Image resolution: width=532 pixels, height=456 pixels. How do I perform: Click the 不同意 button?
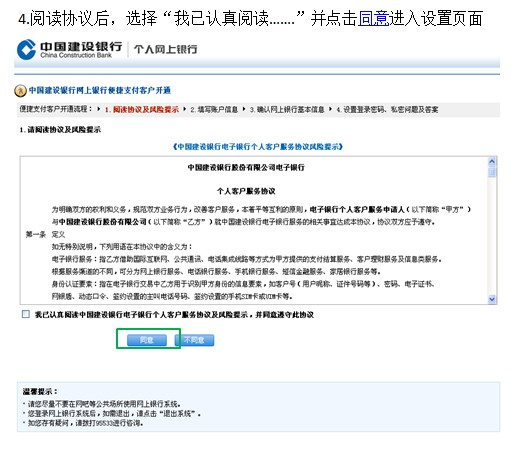point(194,340)
